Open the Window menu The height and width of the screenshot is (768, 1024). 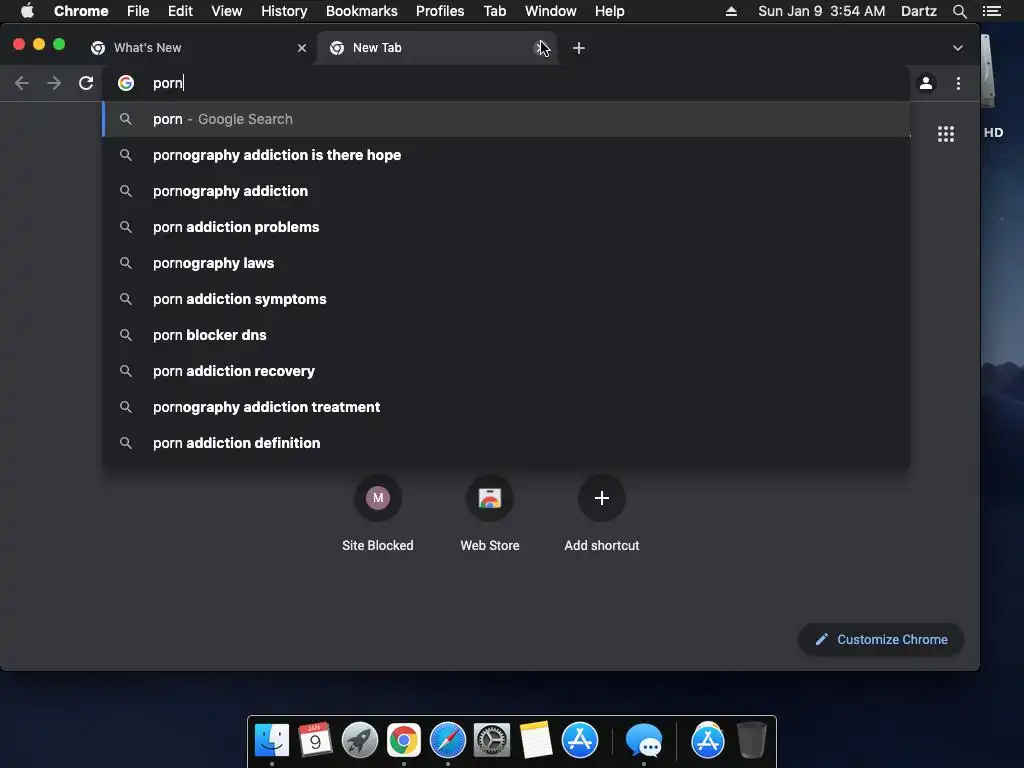coord(551,11)
